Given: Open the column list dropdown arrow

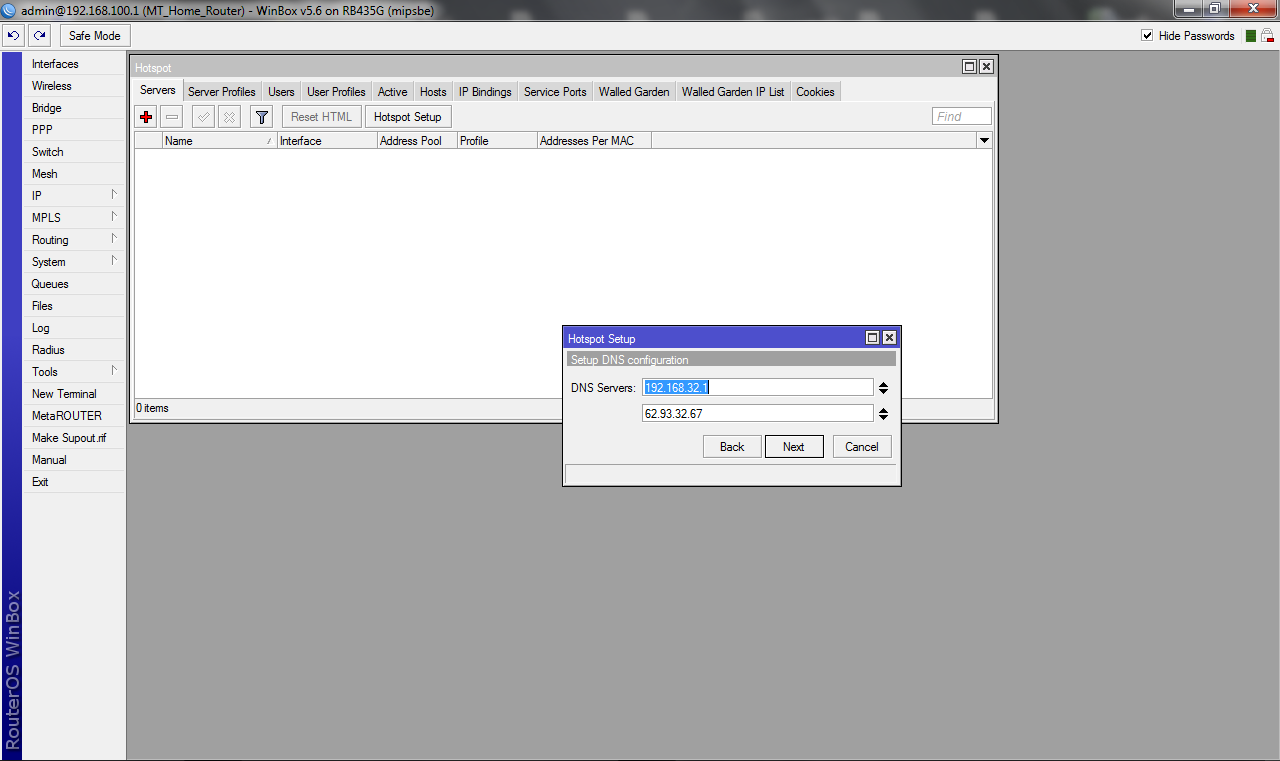Looking at the screenshot, I should 984,141.
